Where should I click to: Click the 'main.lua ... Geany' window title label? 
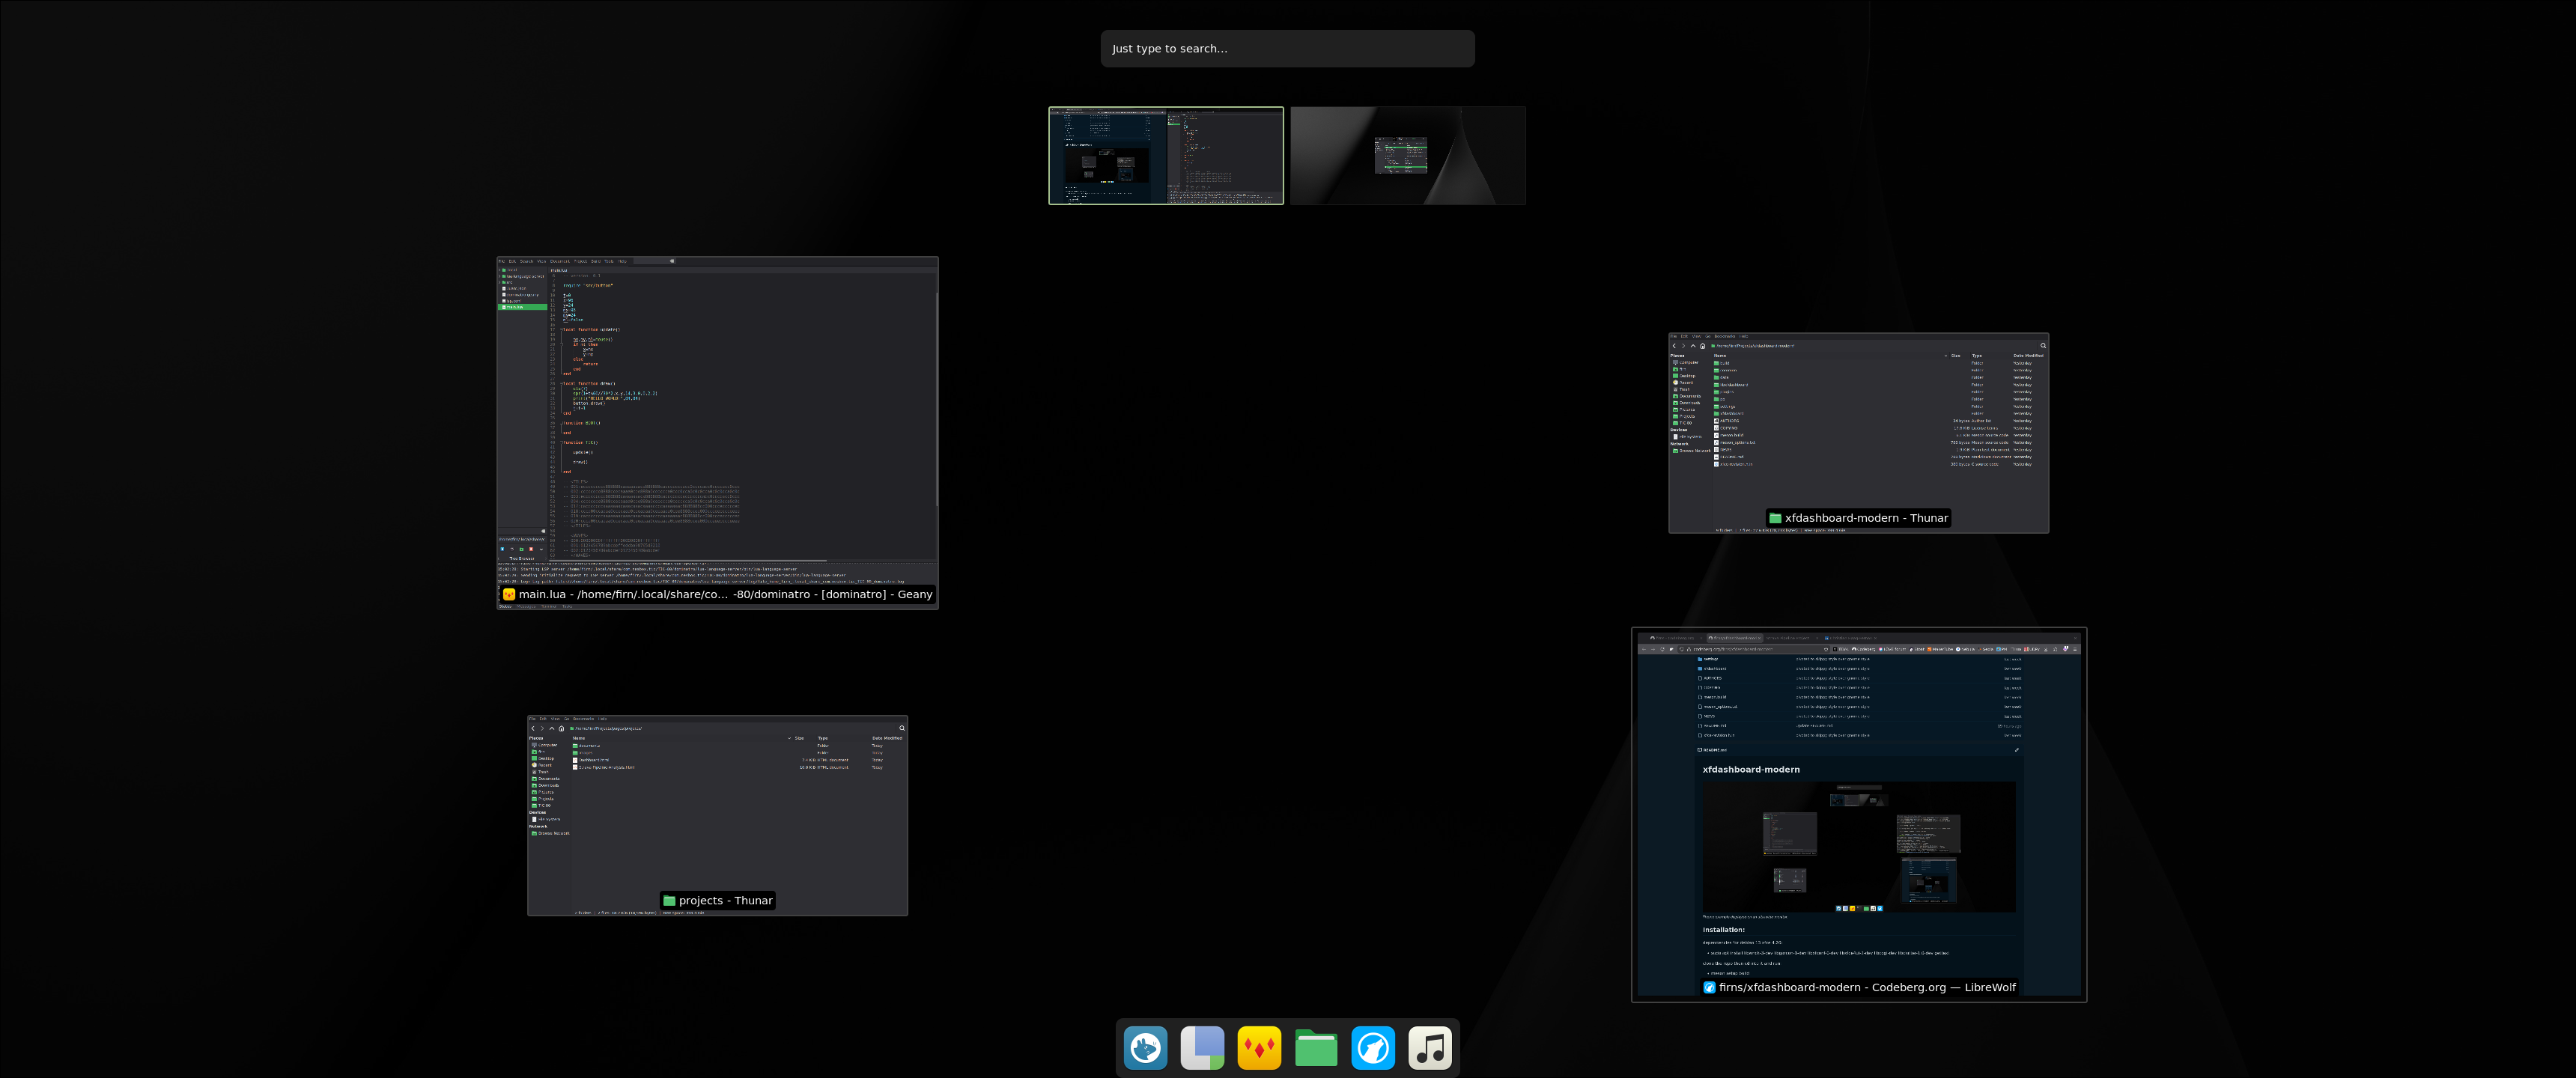coord(725,594)
